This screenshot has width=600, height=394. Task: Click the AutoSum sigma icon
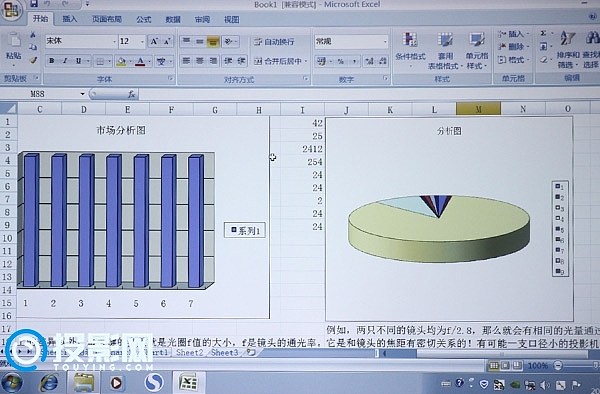pyautogui.click(x=543, y=34)
